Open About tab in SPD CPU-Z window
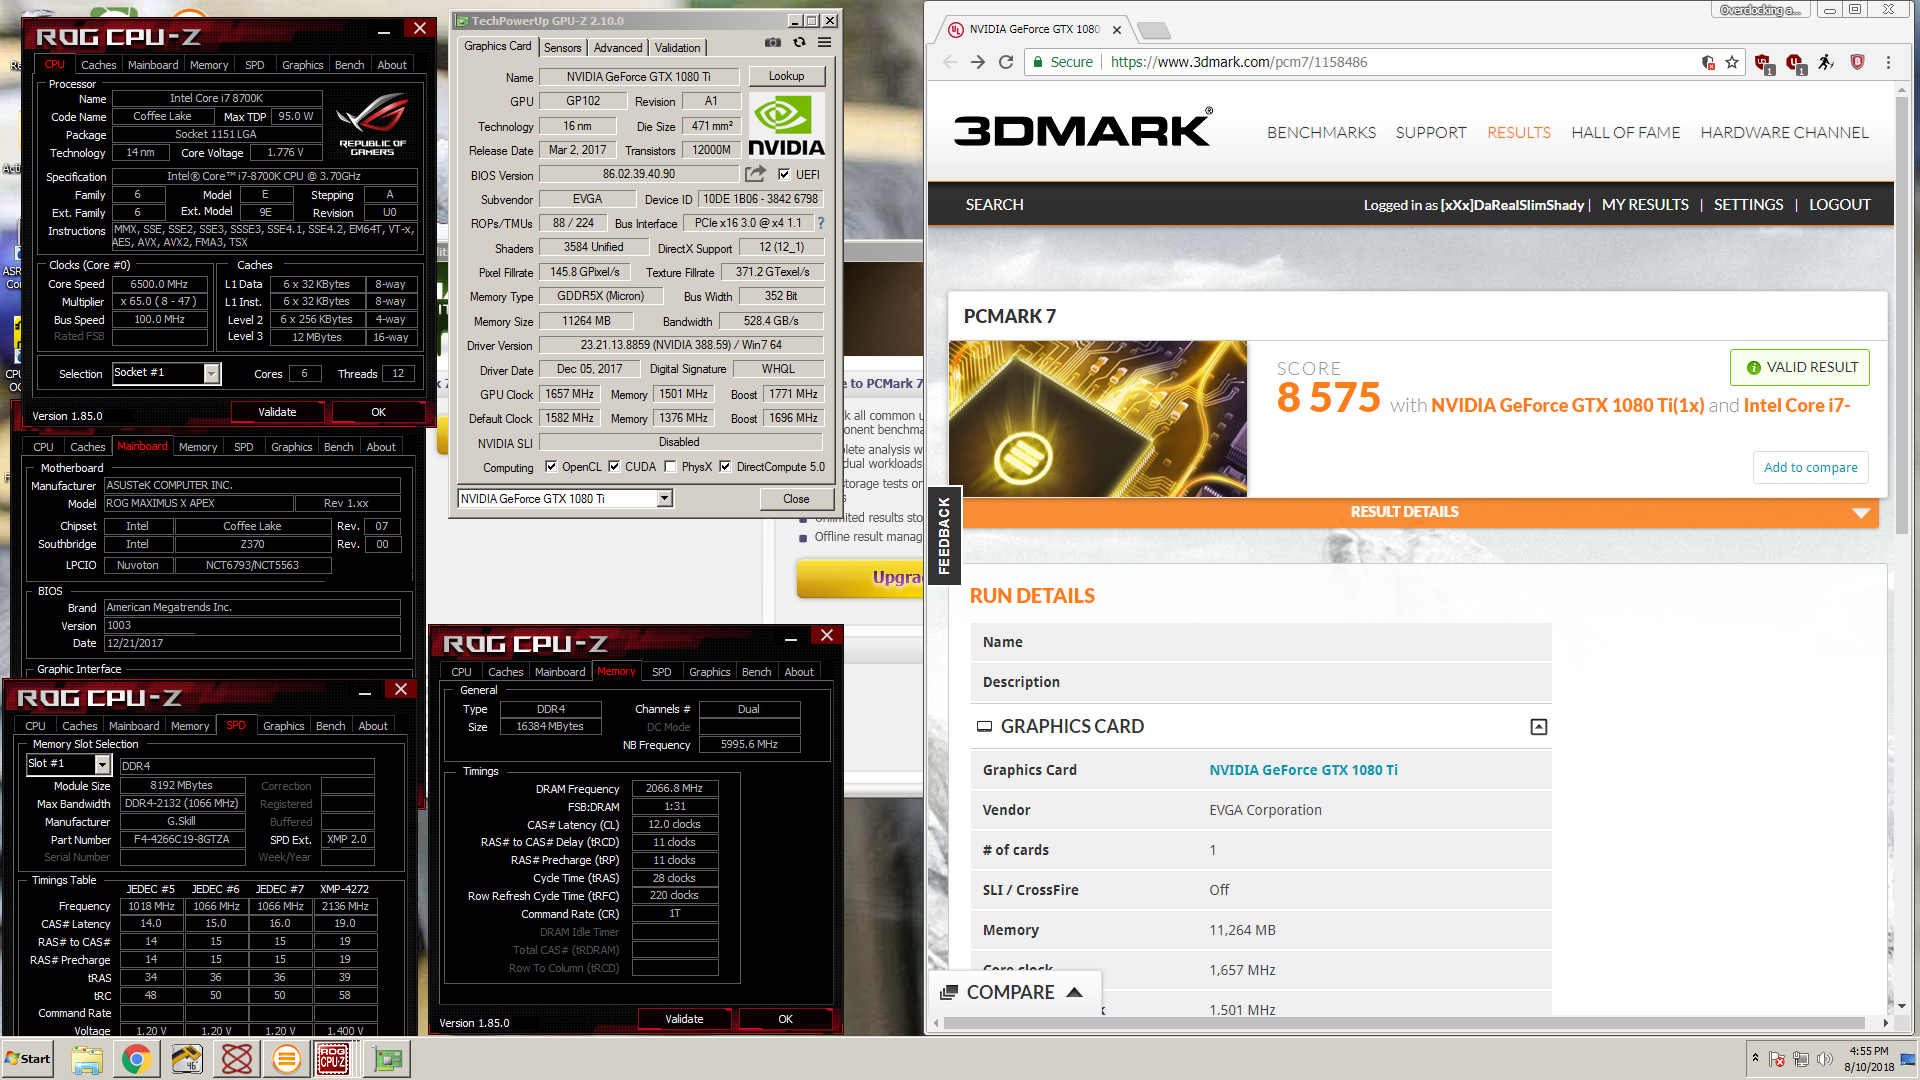The height and width of the screenshot is (1080, 1920). point(373,726)
